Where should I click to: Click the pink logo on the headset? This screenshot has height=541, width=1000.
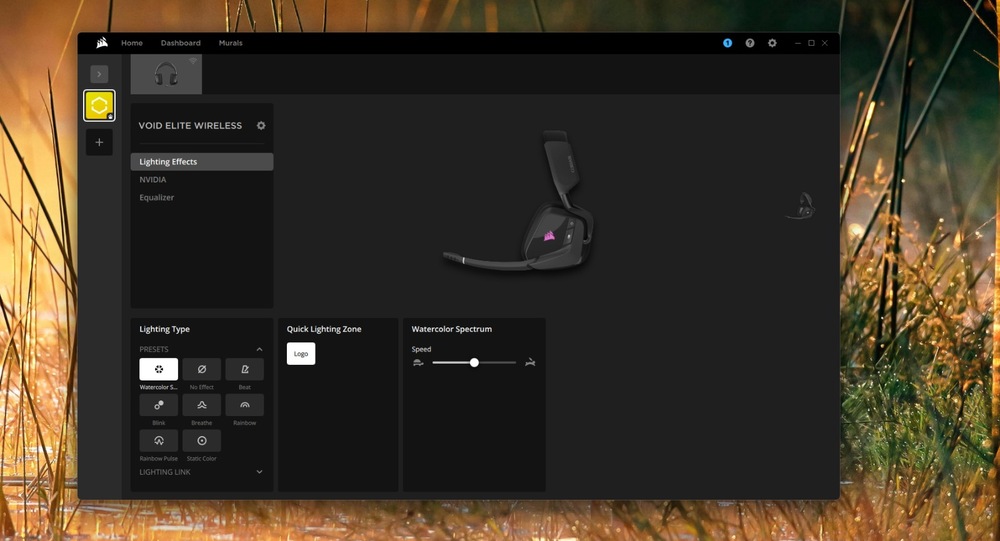pyautogui.click(x=549, y=236)
